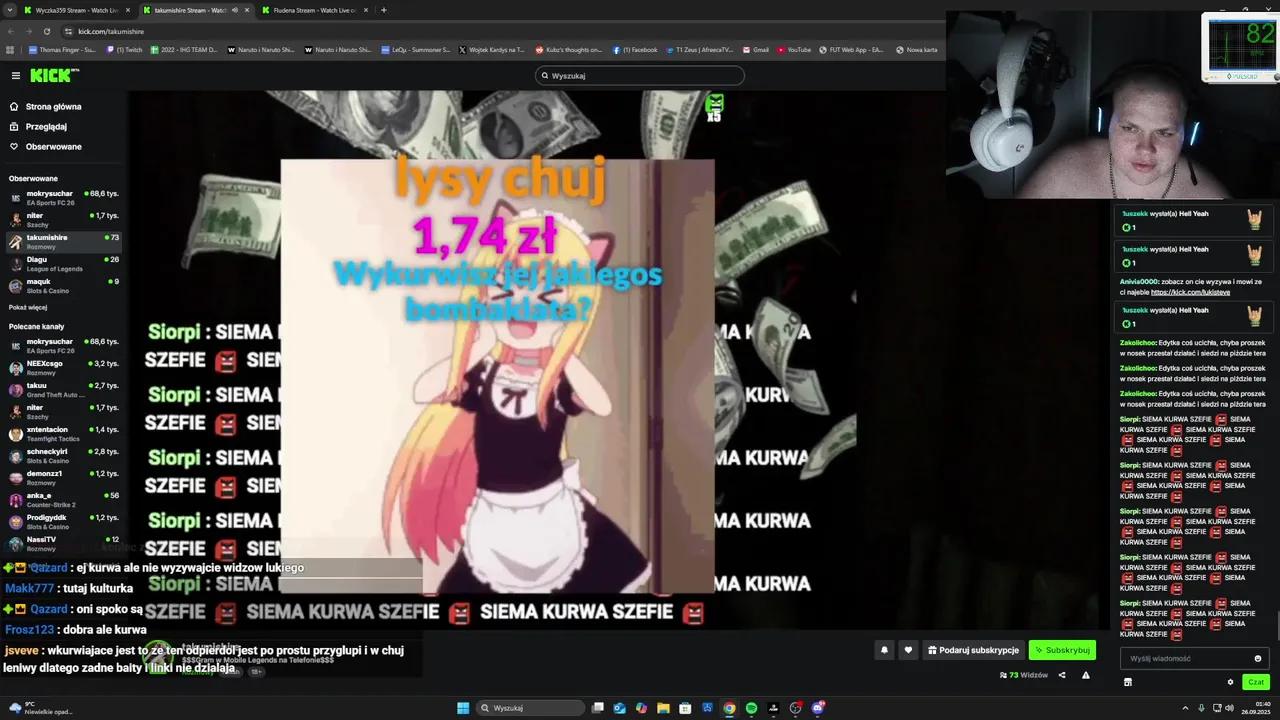Click the Kick search box Wyszukaj
Image resolution: width=1280 pixels, height=720 pixels.
point(640,75)
